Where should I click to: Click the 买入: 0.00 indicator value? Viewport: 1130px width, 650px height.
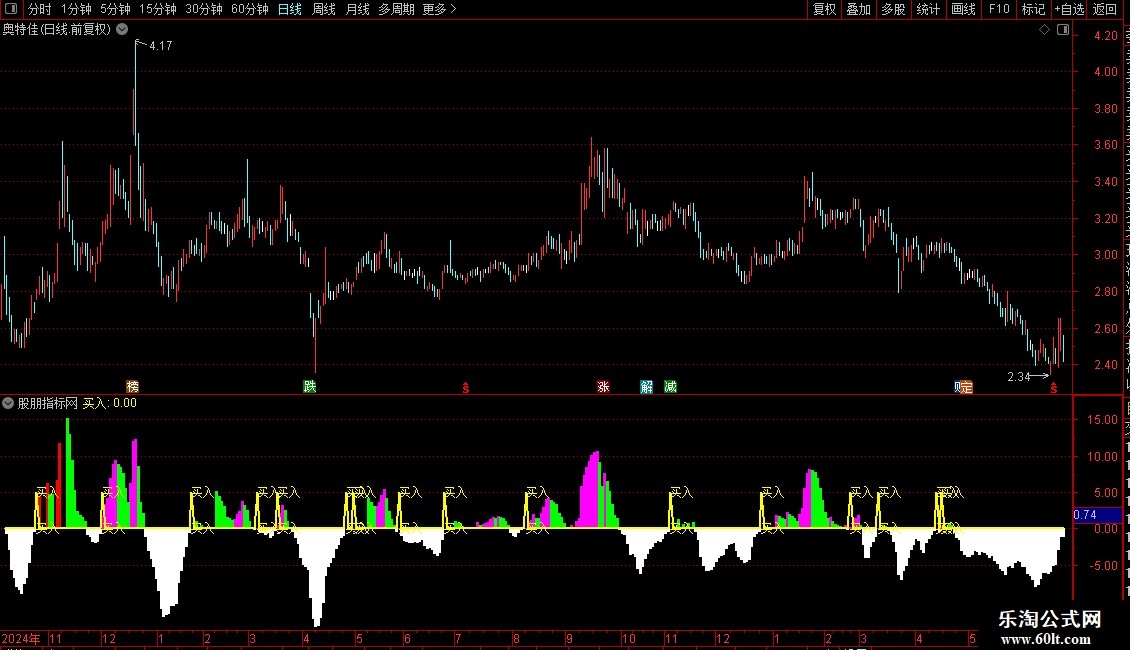coord(110,403)
